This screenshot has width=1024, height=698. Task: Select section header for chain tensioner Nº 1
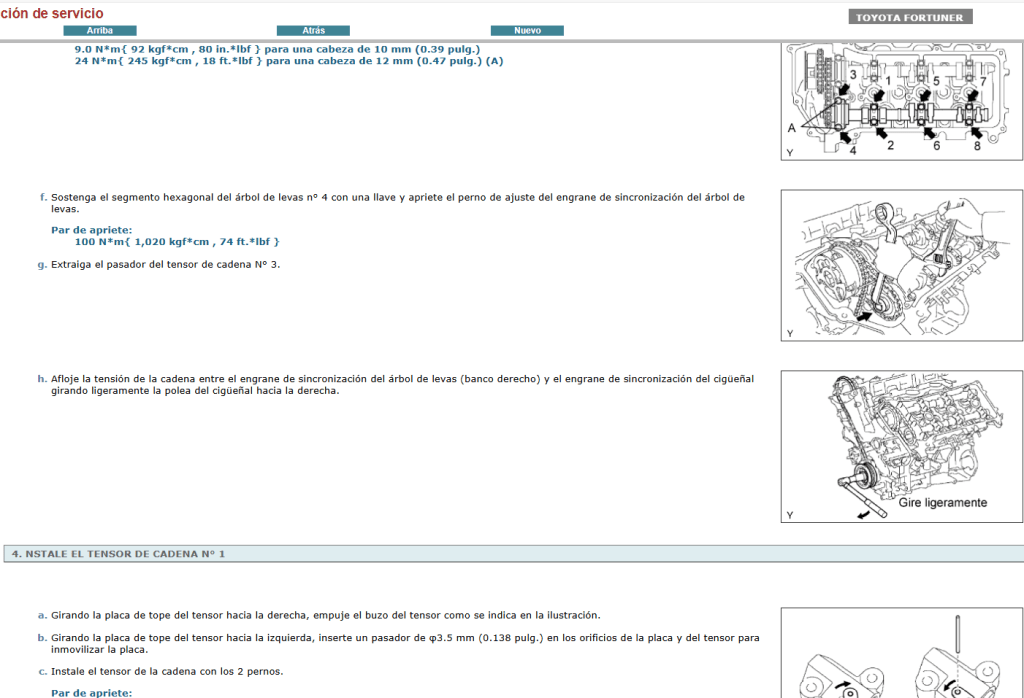pos(118,554)
